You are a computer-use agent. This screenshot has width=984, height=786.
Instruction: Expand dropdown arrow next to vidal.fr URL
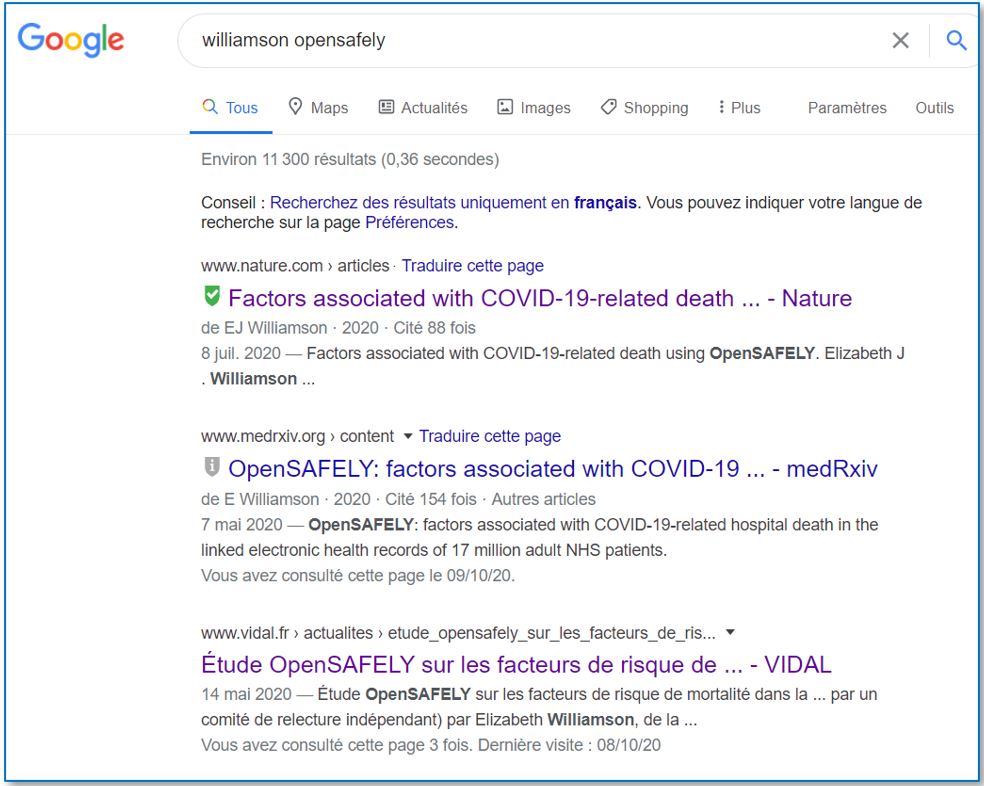point(730,632)
